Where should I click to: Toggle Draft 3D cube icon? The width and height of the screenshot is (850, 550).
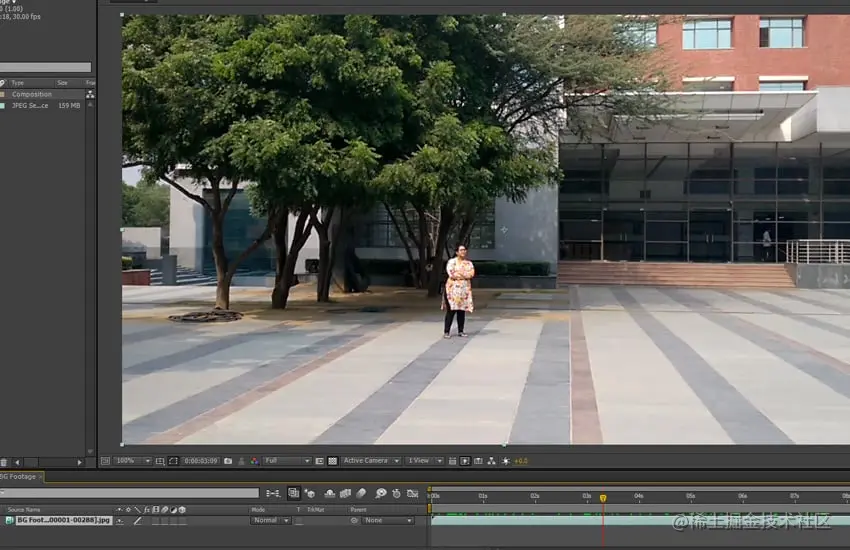pos(310,493)
